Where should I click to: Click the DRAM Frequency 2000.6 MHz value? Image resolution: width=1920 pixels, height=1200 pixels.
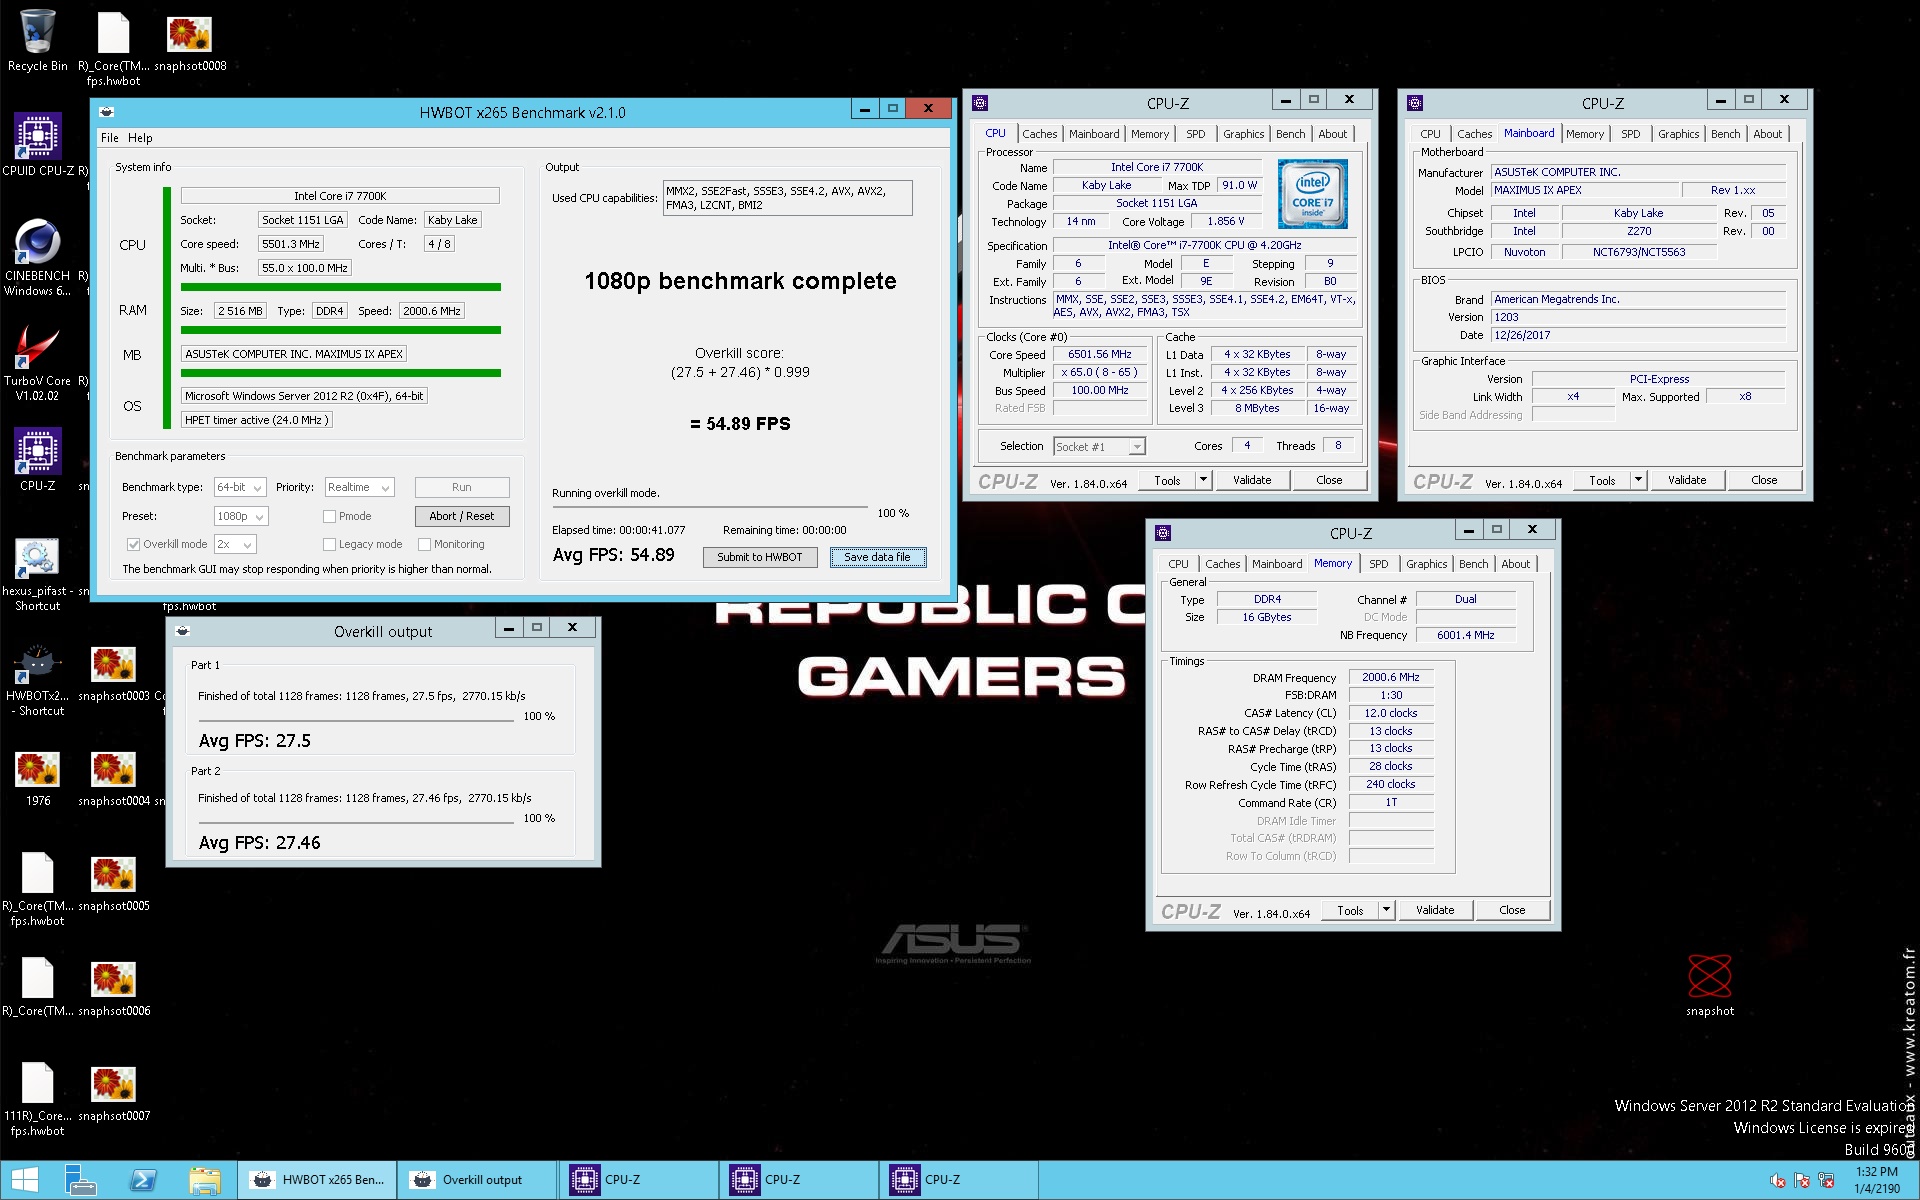(x=1390, y=677)
